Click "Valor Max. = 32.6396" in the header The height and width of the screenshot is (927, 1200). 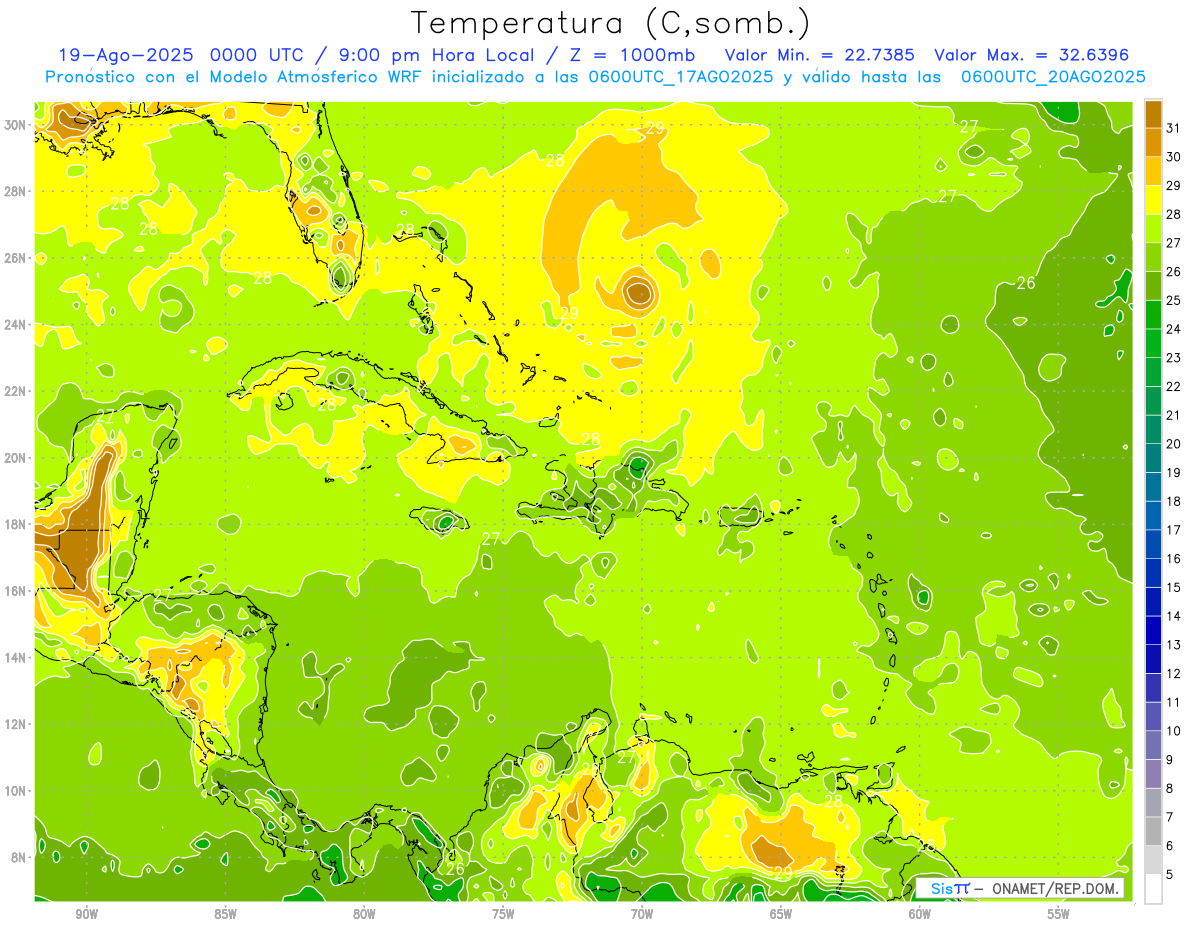click(1032, 55)
